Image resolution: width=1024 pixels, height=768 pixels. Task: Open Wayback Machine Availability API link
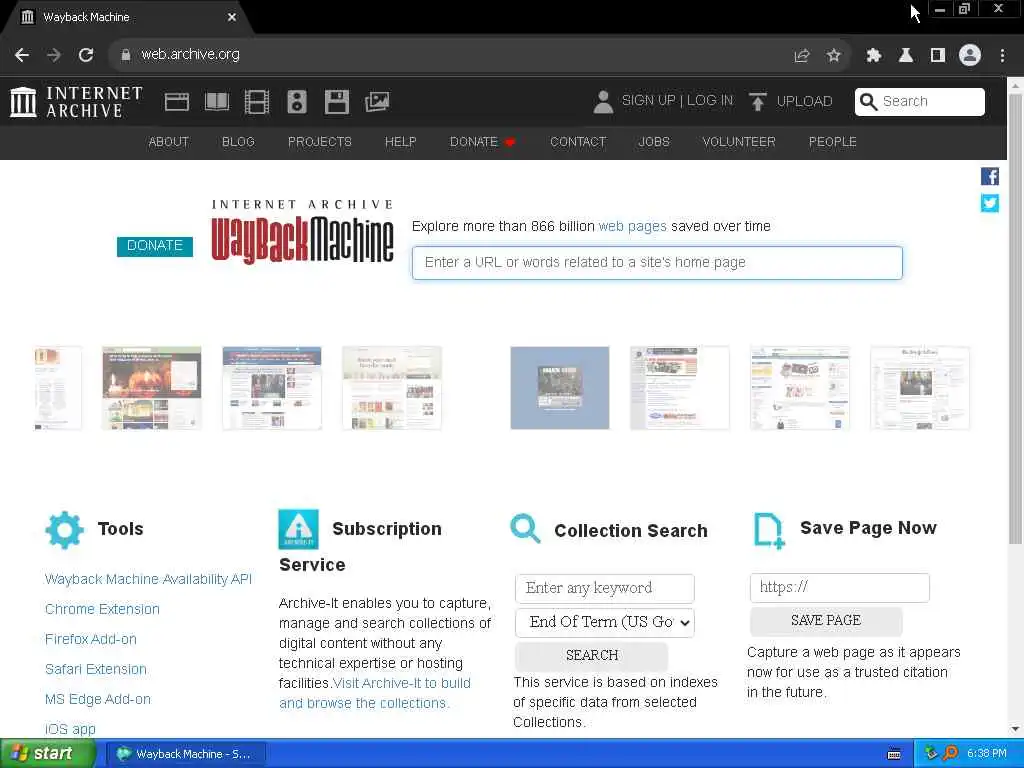pos(148,579)
